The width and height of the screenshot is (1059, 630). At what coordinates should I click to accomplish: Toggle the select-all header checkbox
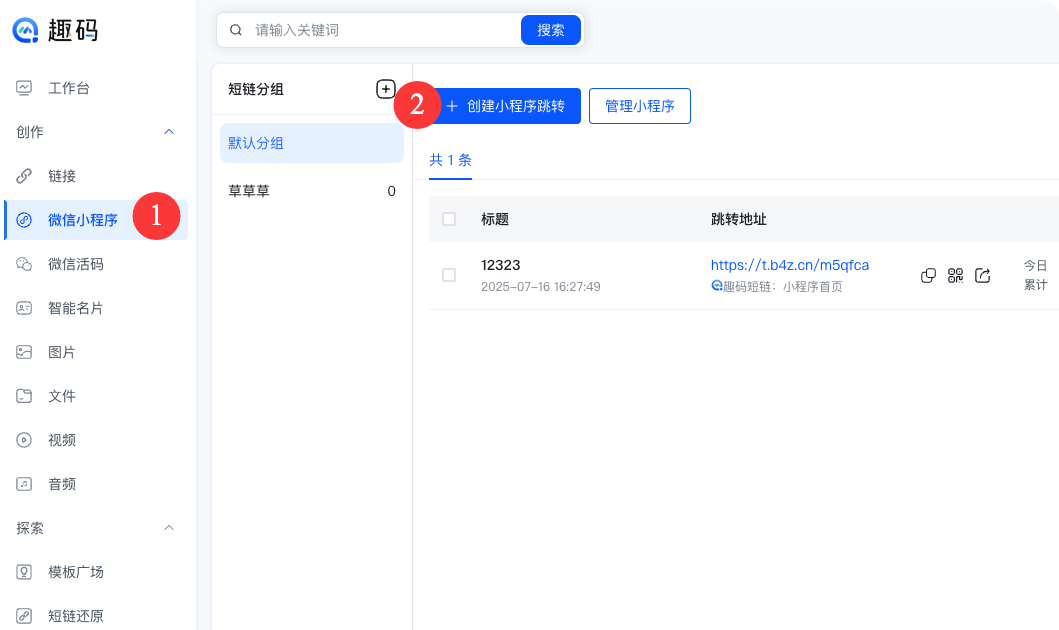coord(449,219)
